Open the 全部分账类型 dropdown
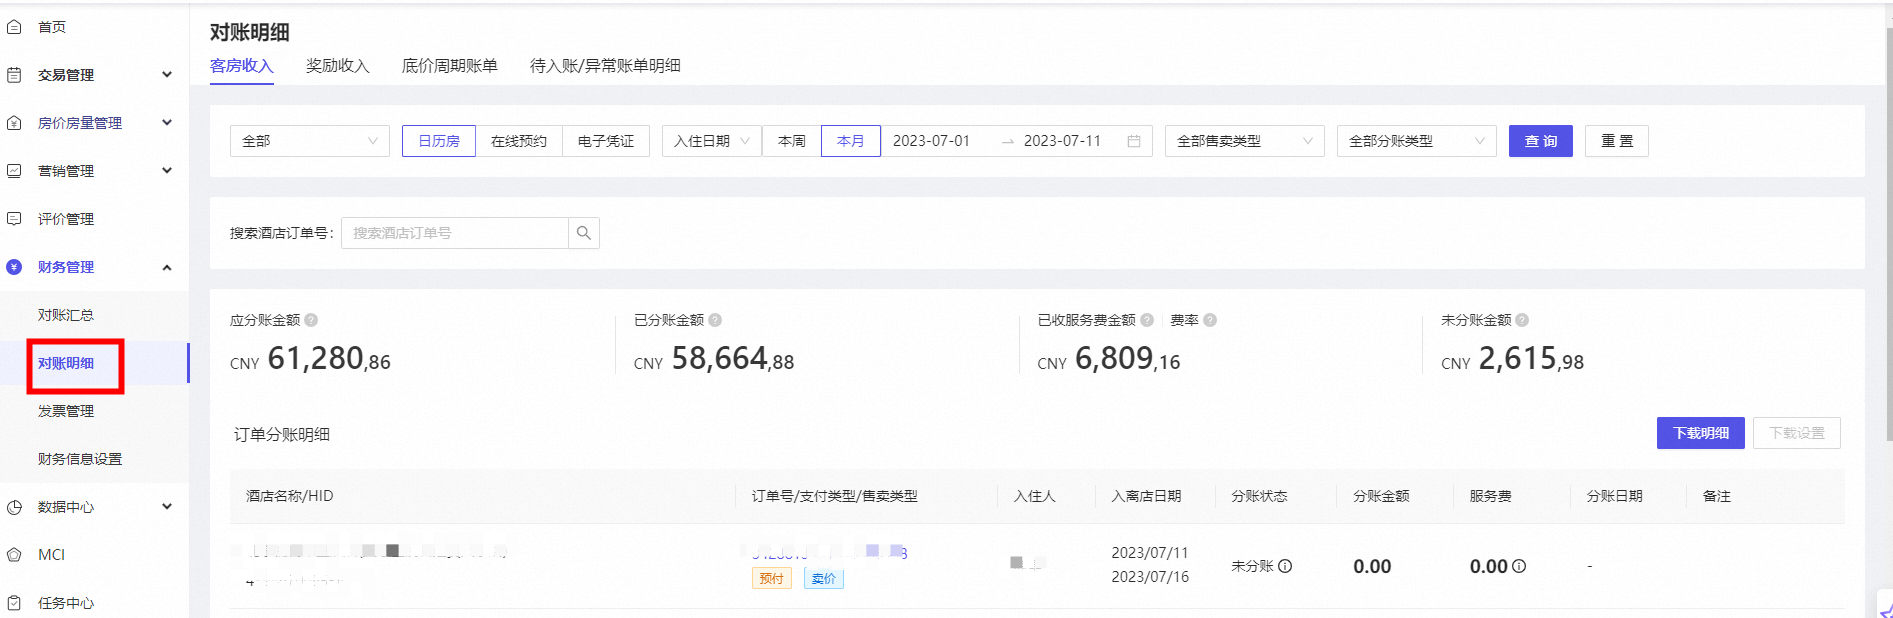This screenshot has height=618, width=1893. coord(1416,141)
